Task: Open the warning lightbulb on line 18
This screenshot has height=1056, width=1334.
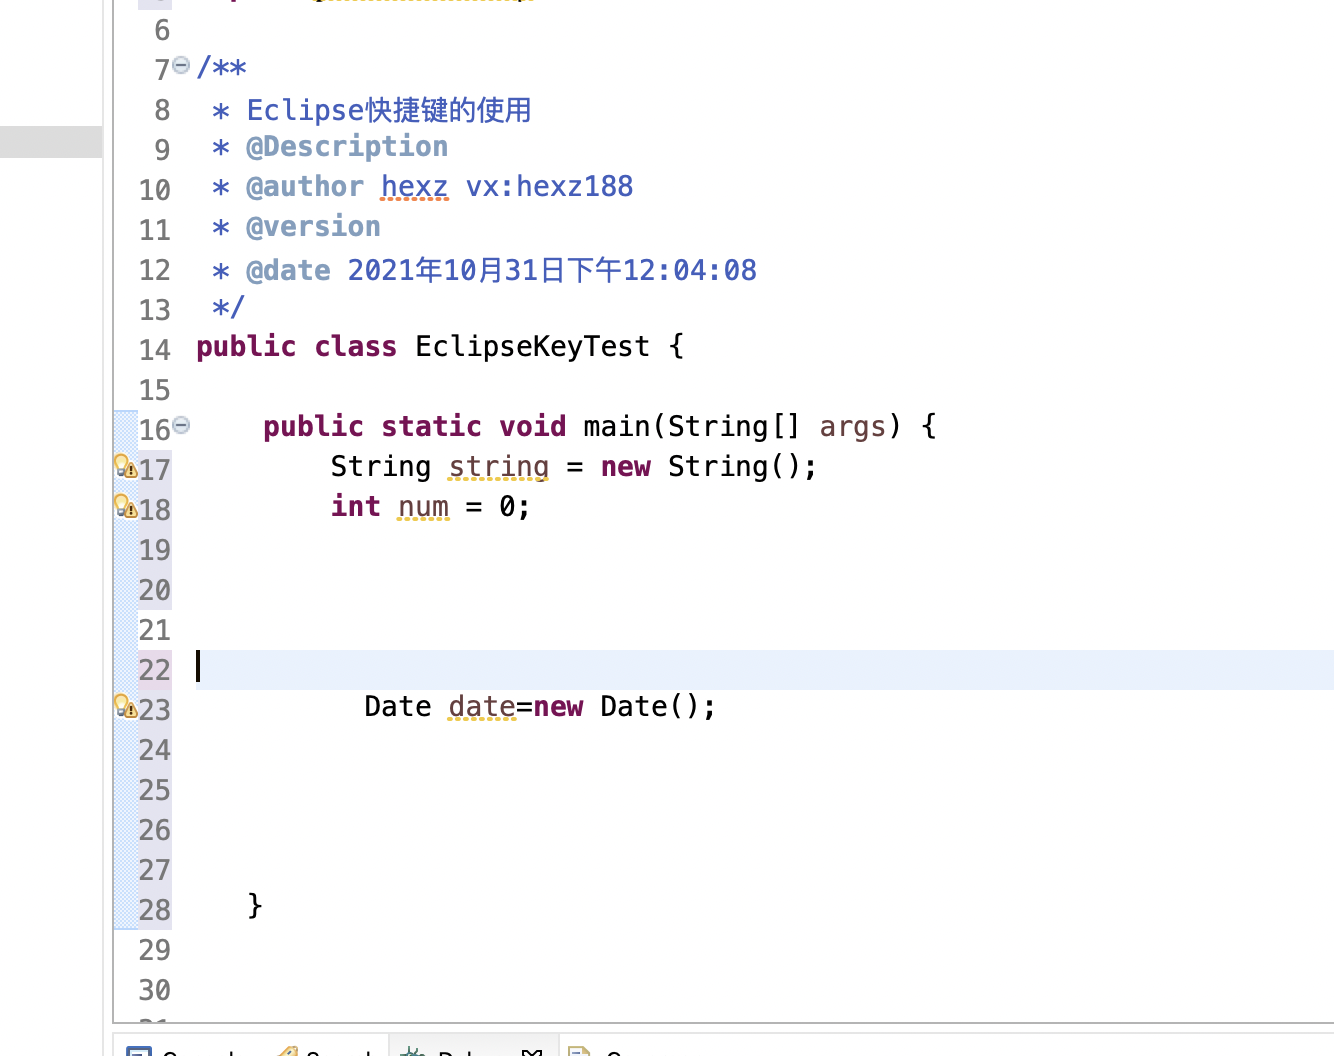Action: [125, 507]
